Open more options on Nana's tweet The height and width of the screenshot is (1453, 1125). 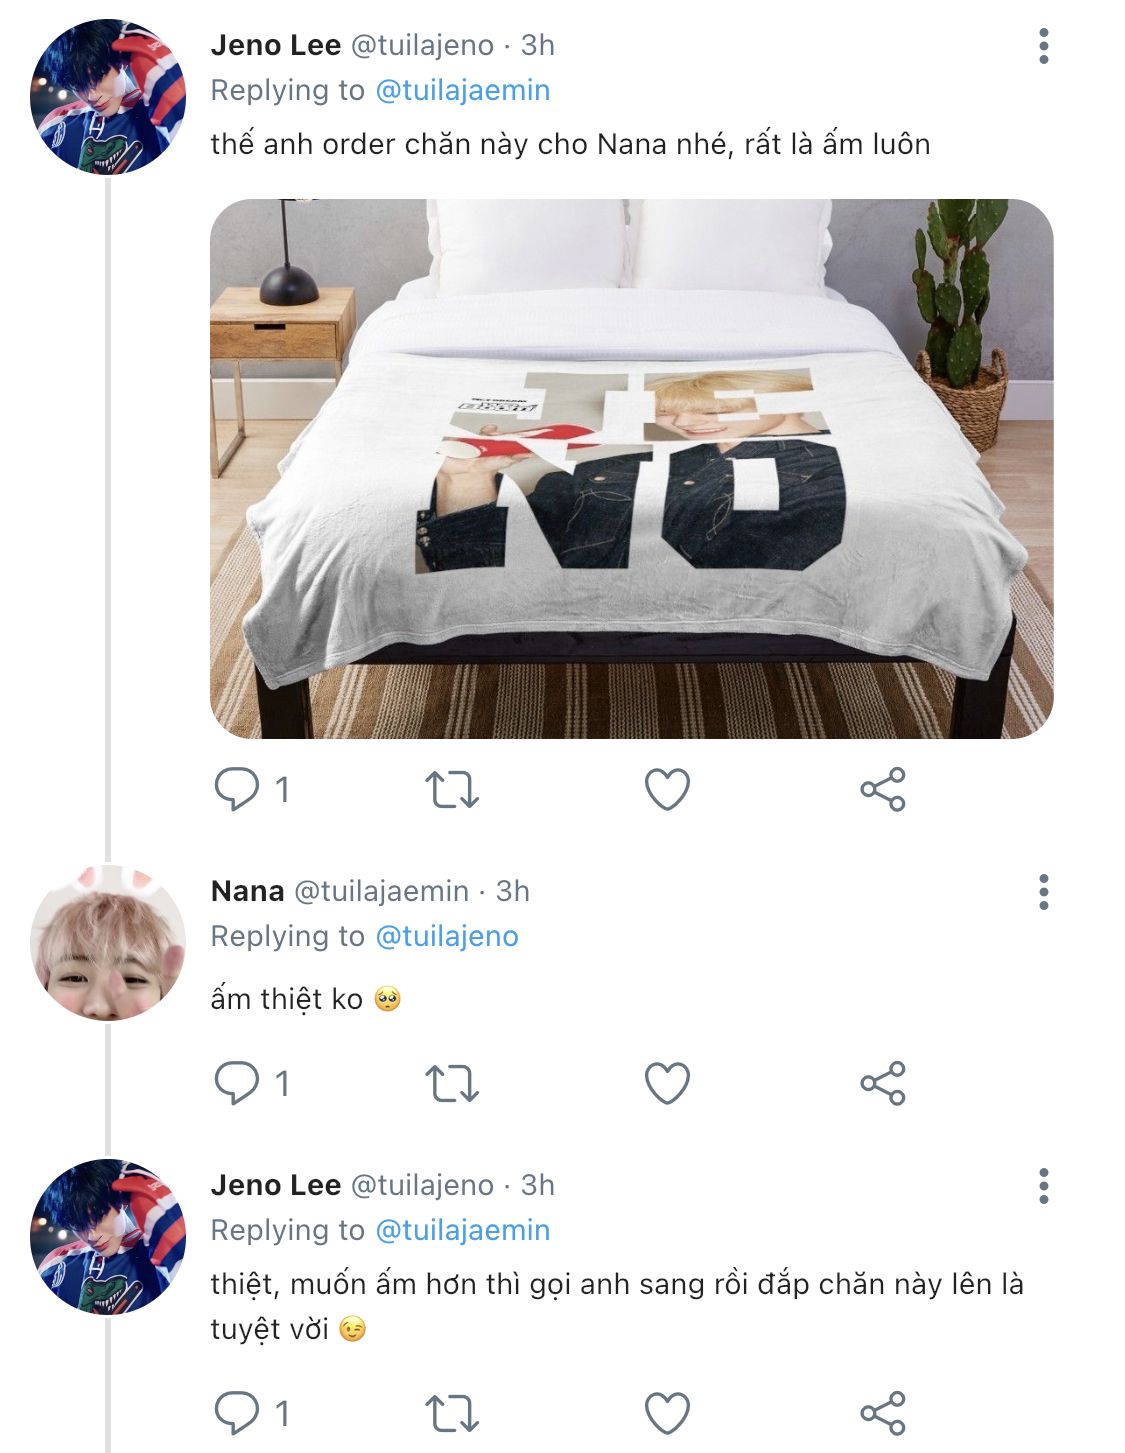click(x=1043, y=892)
